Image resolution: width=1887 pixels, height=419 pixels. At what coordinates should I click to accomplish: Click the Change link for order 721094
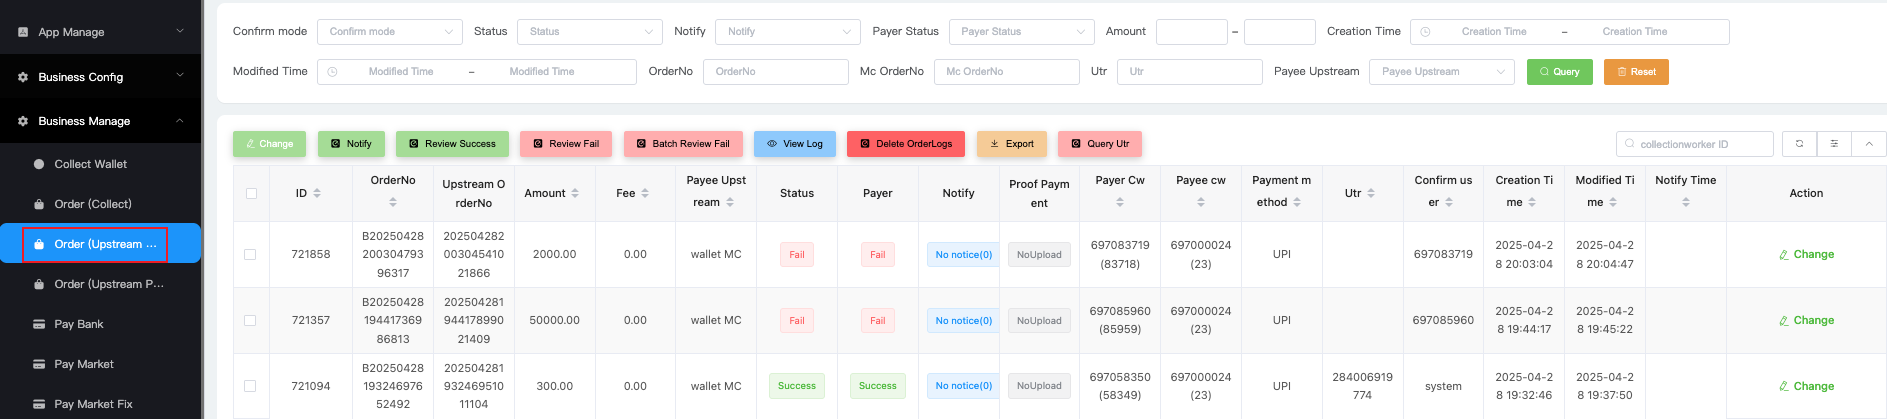click(1806, 386)
